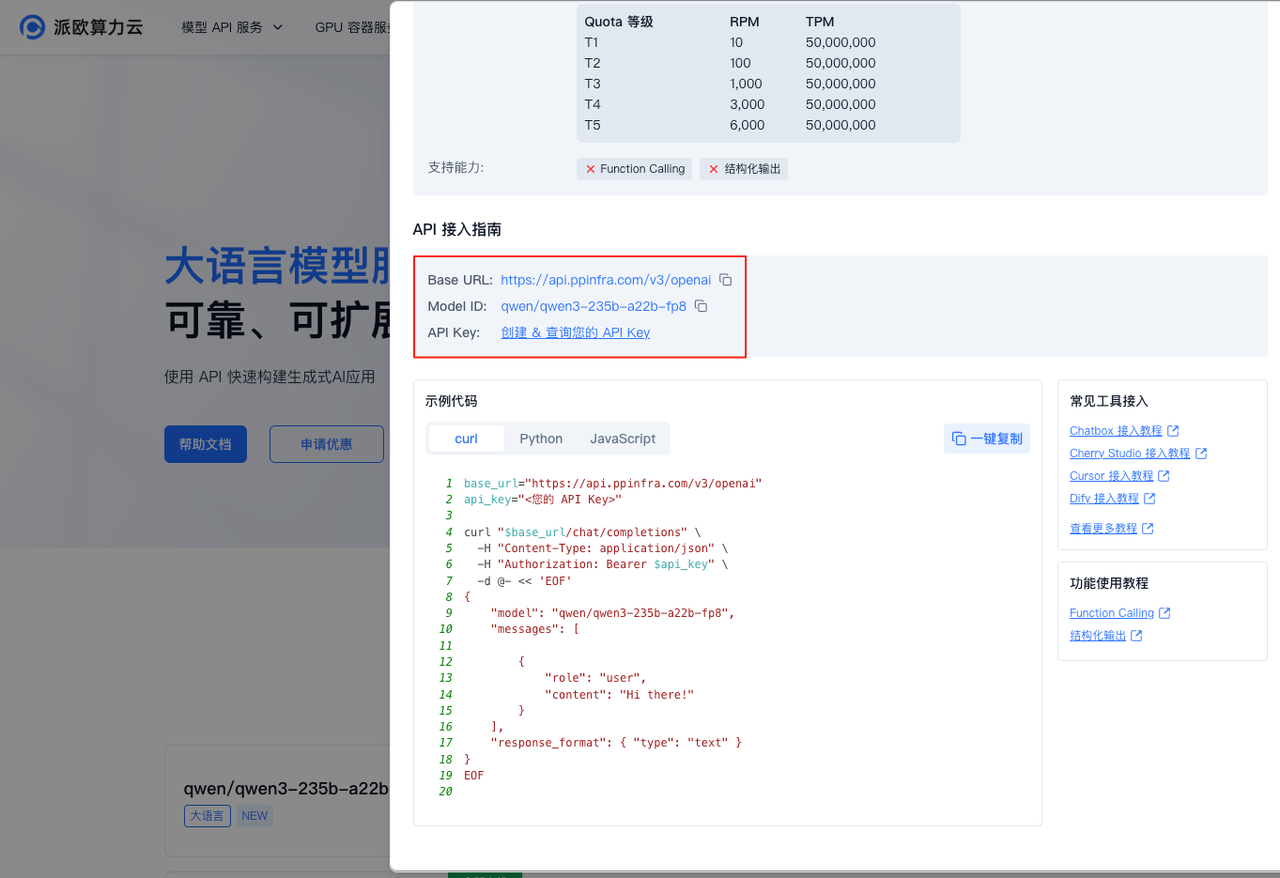Open the Function Calling tutorial link
Screen dimensions: 1280x878
click(x=1112, y=613)
